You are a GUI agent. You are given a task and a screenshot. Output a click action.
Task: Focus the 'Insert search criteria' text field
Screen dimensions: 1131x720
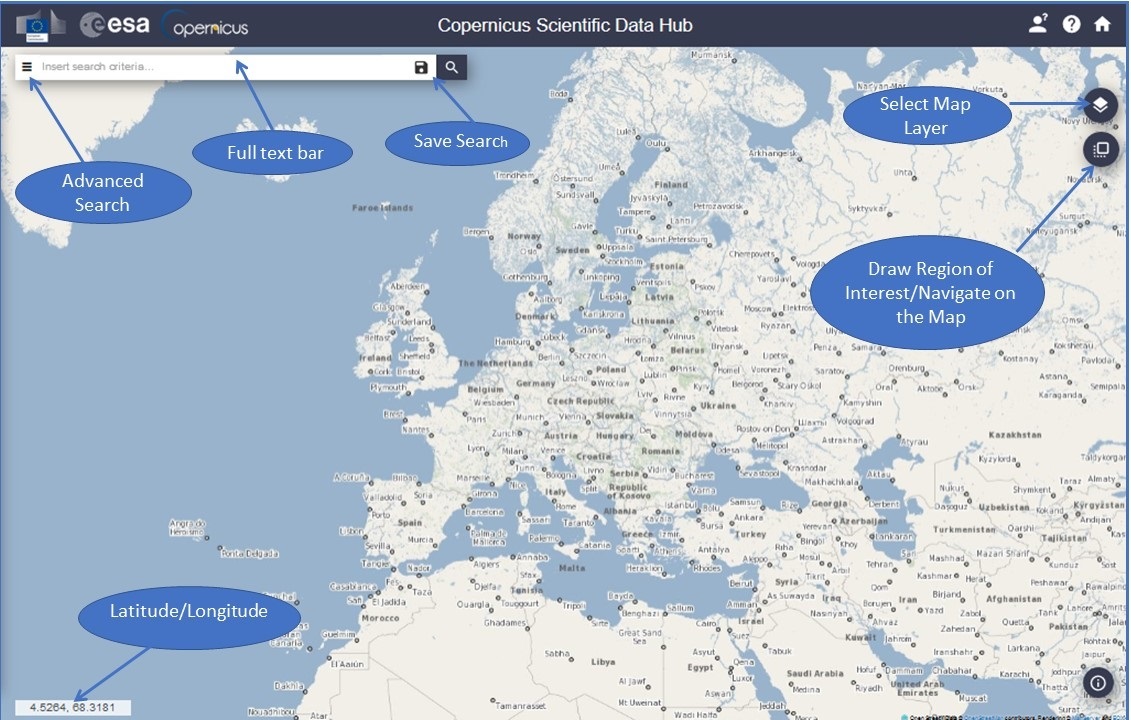point(220,67)
